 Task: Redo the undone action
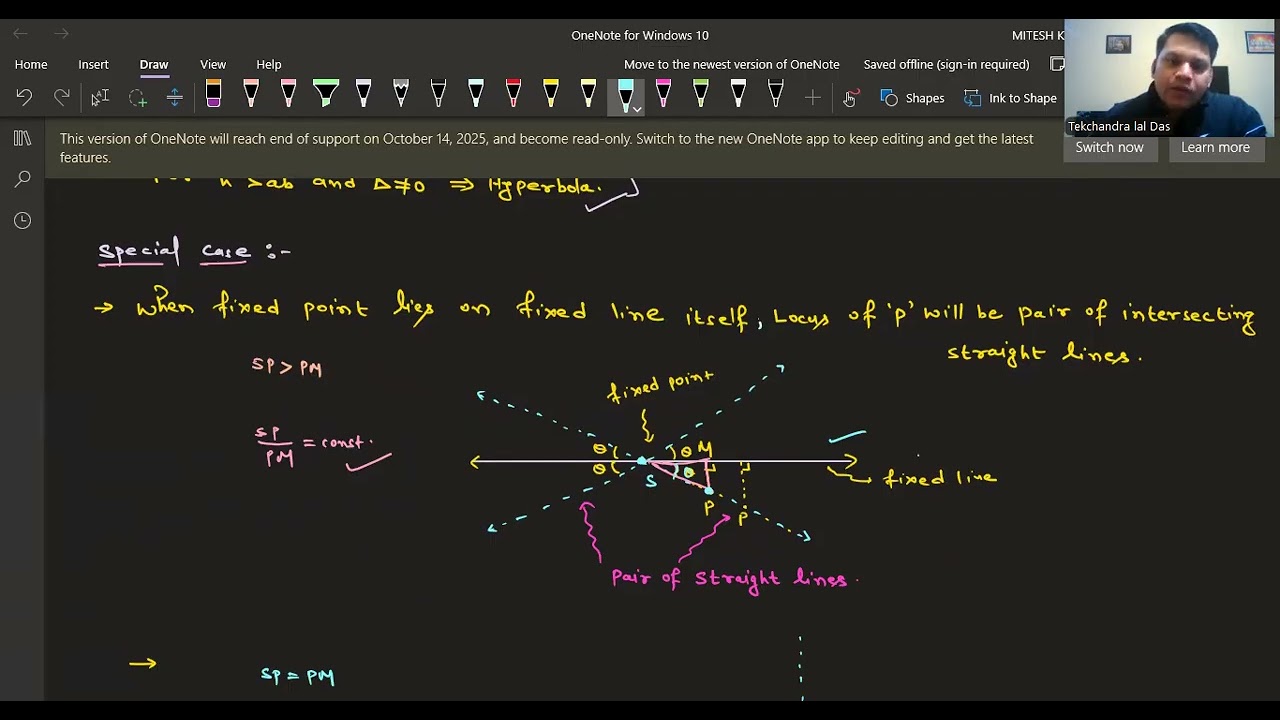[61, 98]
